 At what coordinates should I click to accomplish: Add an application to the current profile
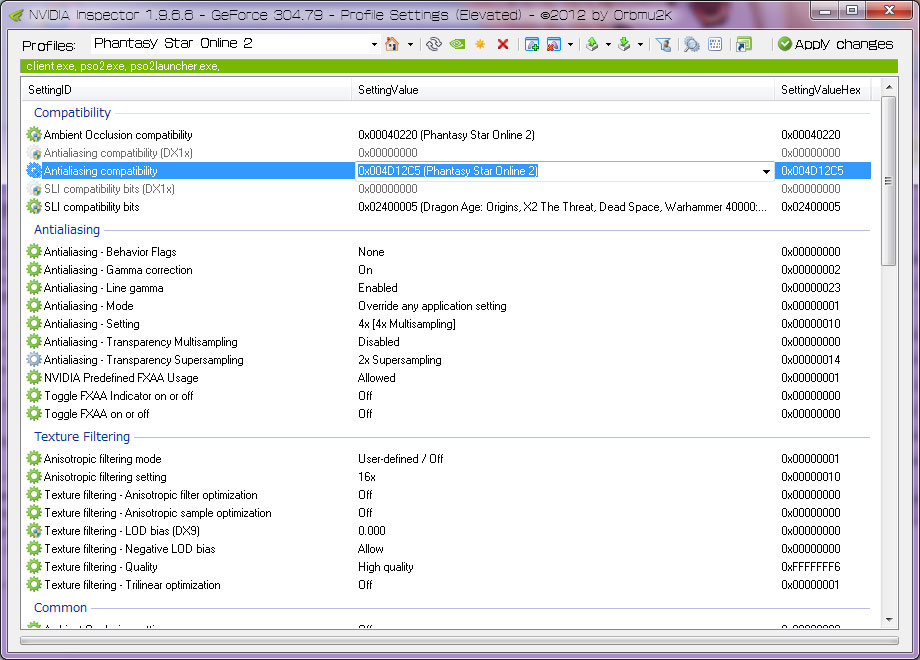(x=532, y=44)
